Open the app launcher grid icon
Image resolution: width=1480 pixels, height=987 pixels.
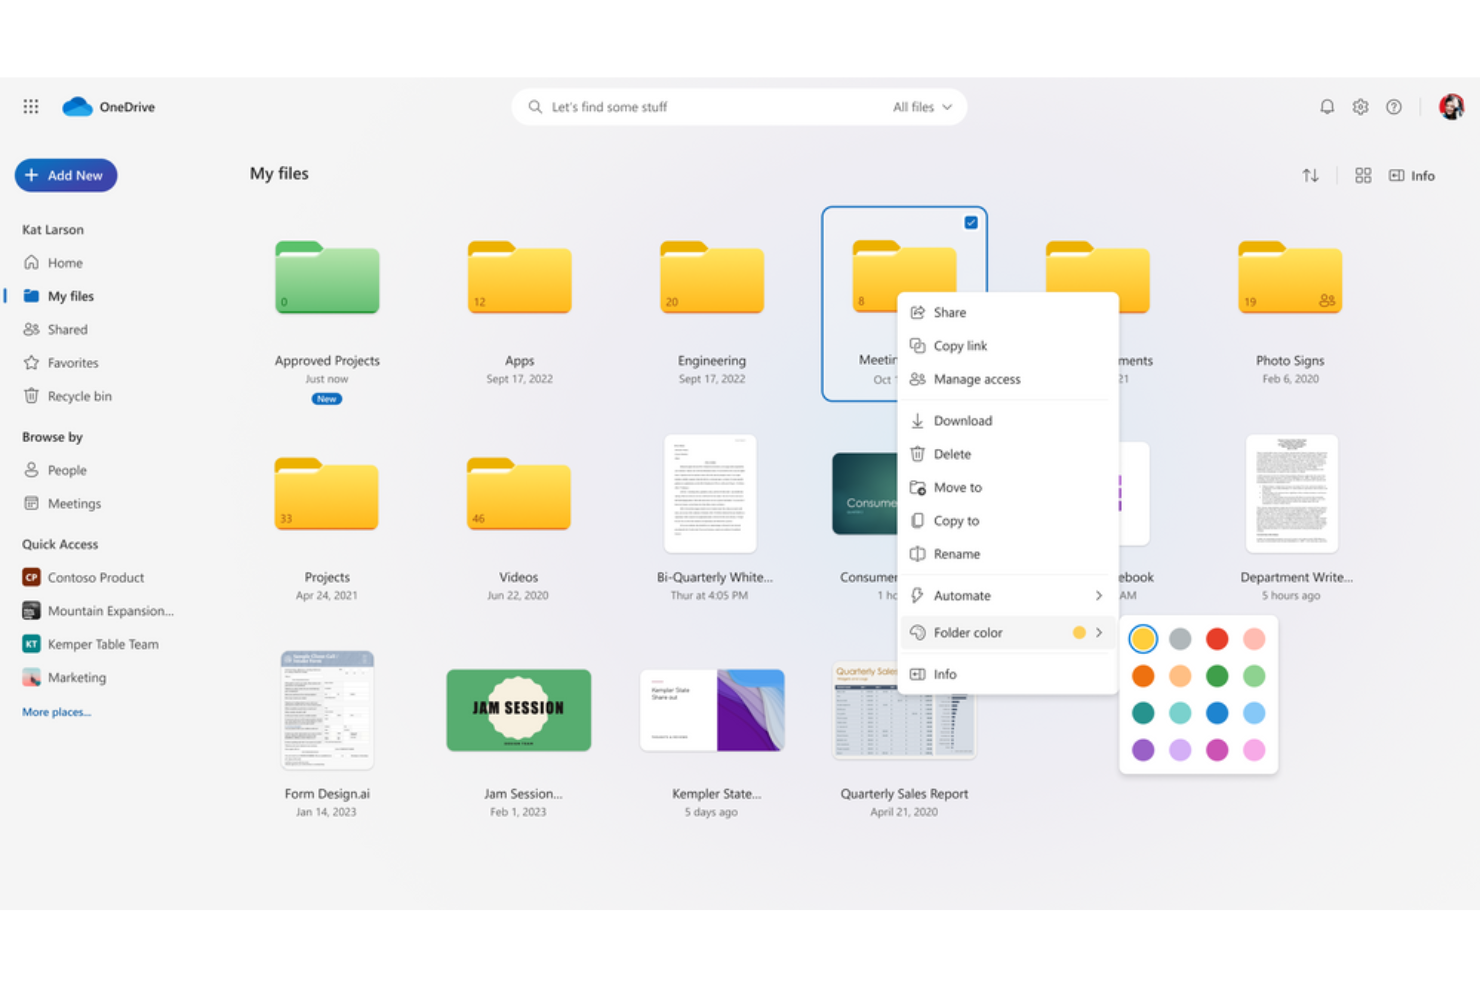click(x=31, y=106)
